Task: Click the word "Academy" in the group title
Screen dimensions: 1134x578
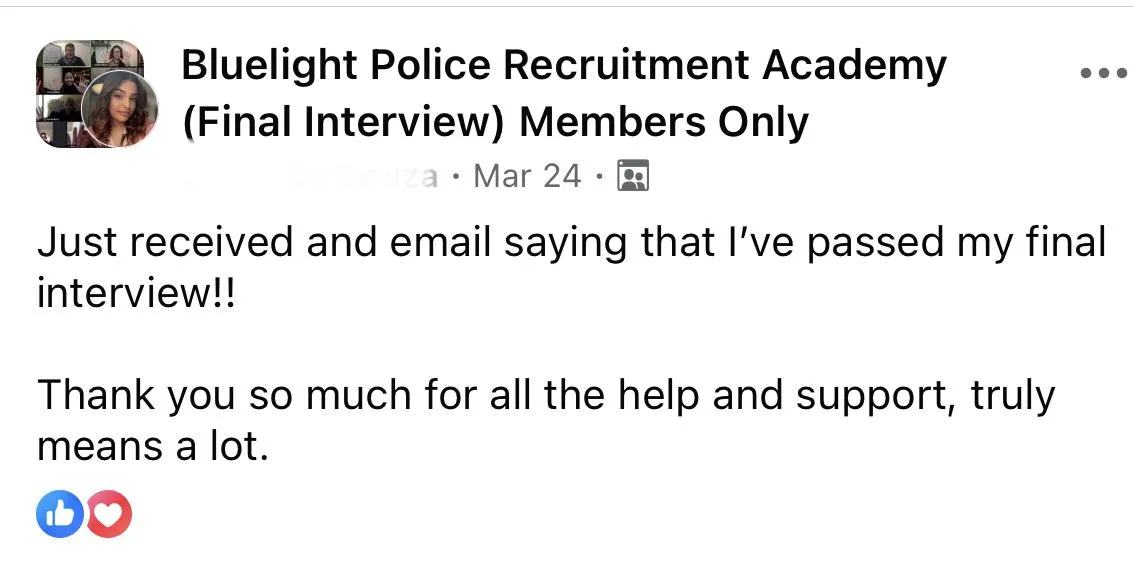Action: [x=853, y=66]
